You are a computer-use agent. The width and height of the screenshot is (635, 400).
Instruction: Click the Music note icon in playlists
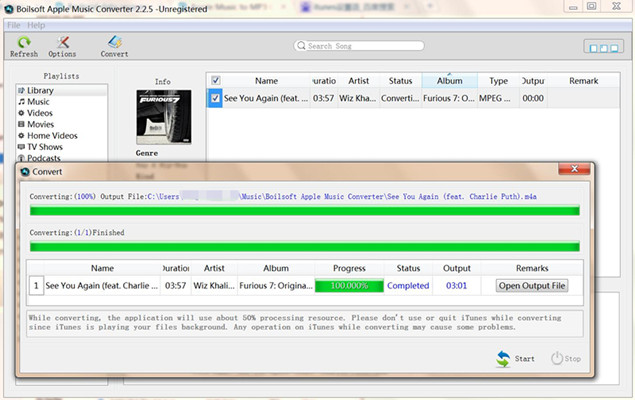click(x=21, y=102)
